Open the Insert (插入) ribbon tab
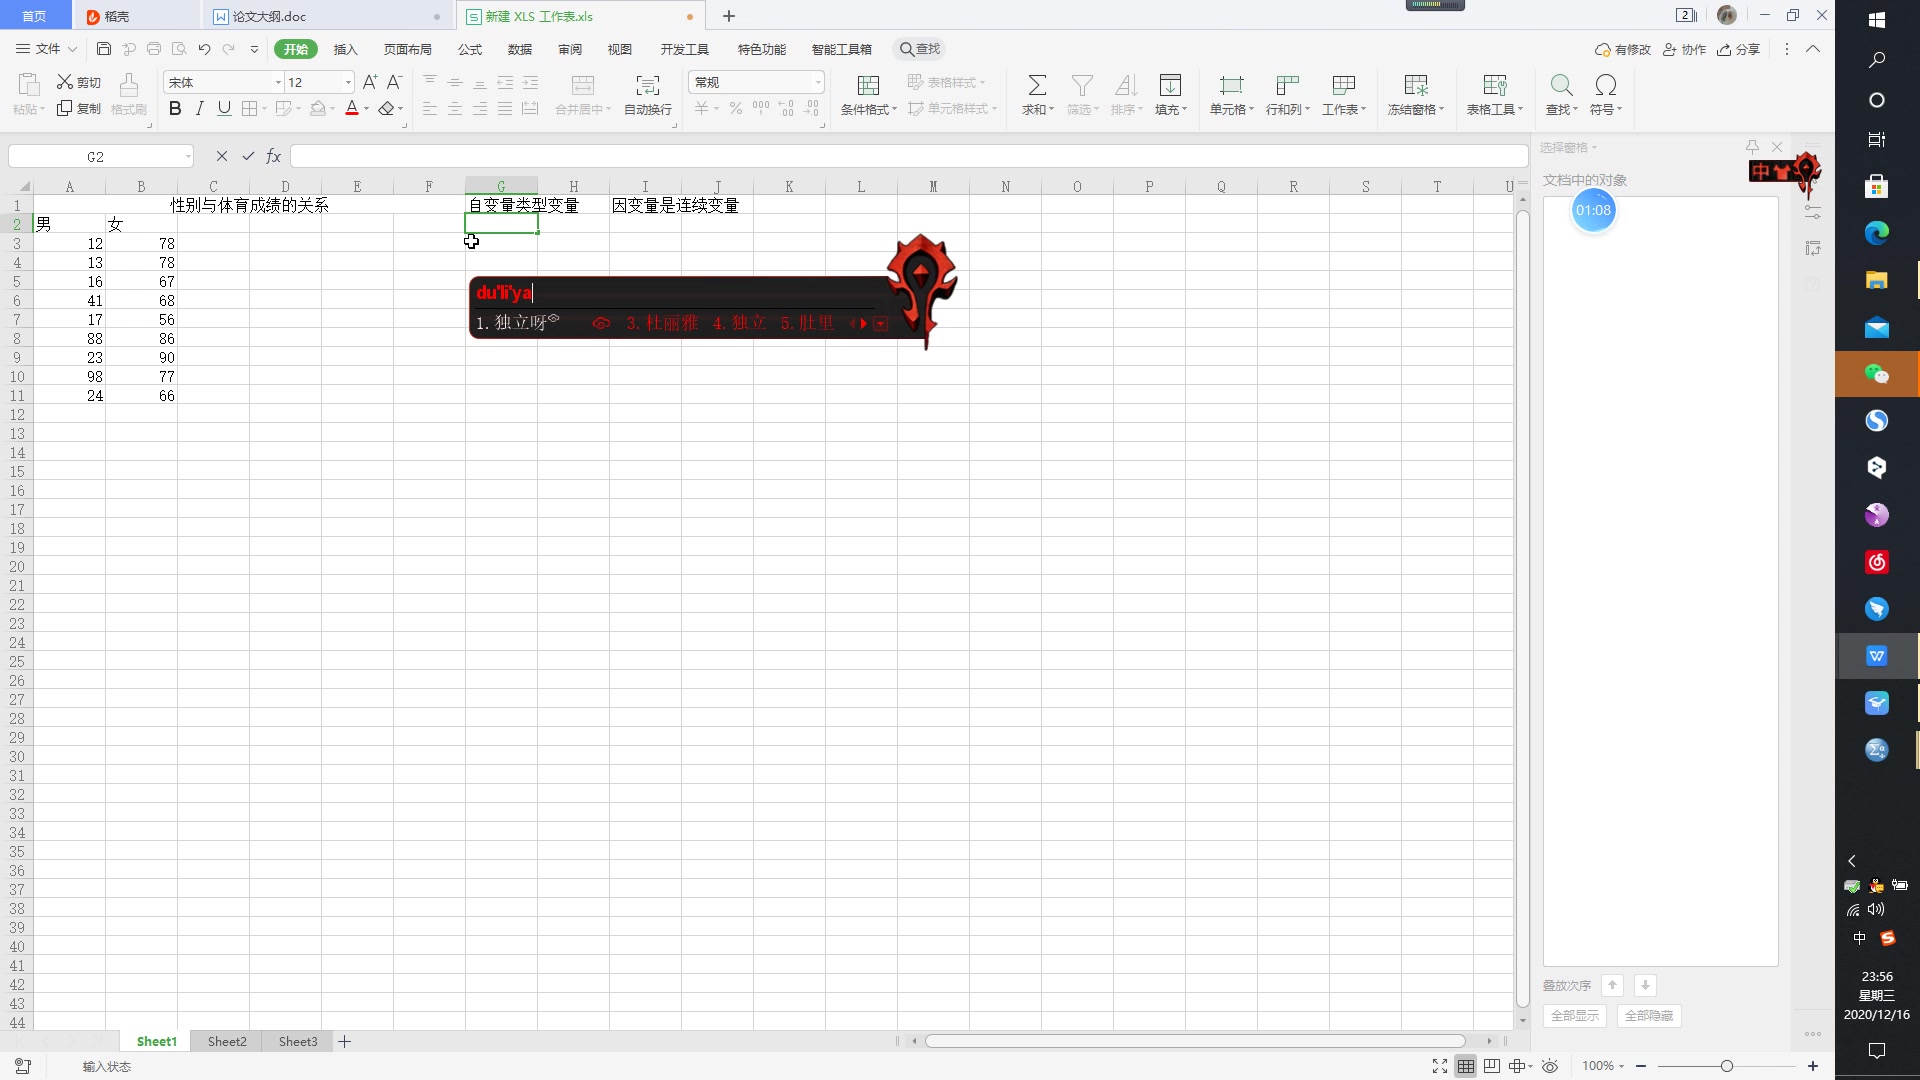 pos(345,49)
